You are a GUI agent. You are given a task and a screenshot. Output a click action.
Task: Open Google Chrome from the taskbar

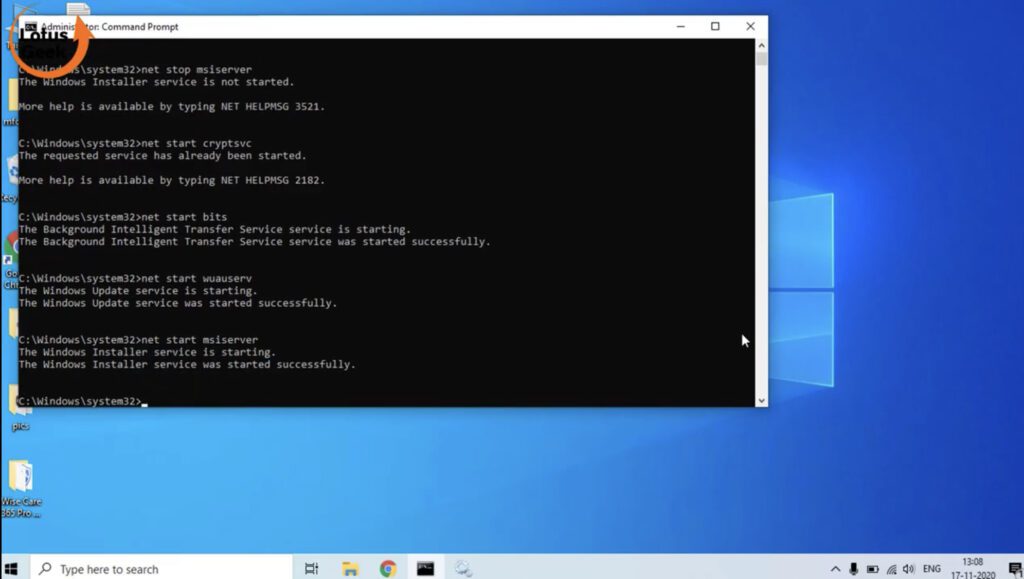pyautogui.click(x=388, y=569)
